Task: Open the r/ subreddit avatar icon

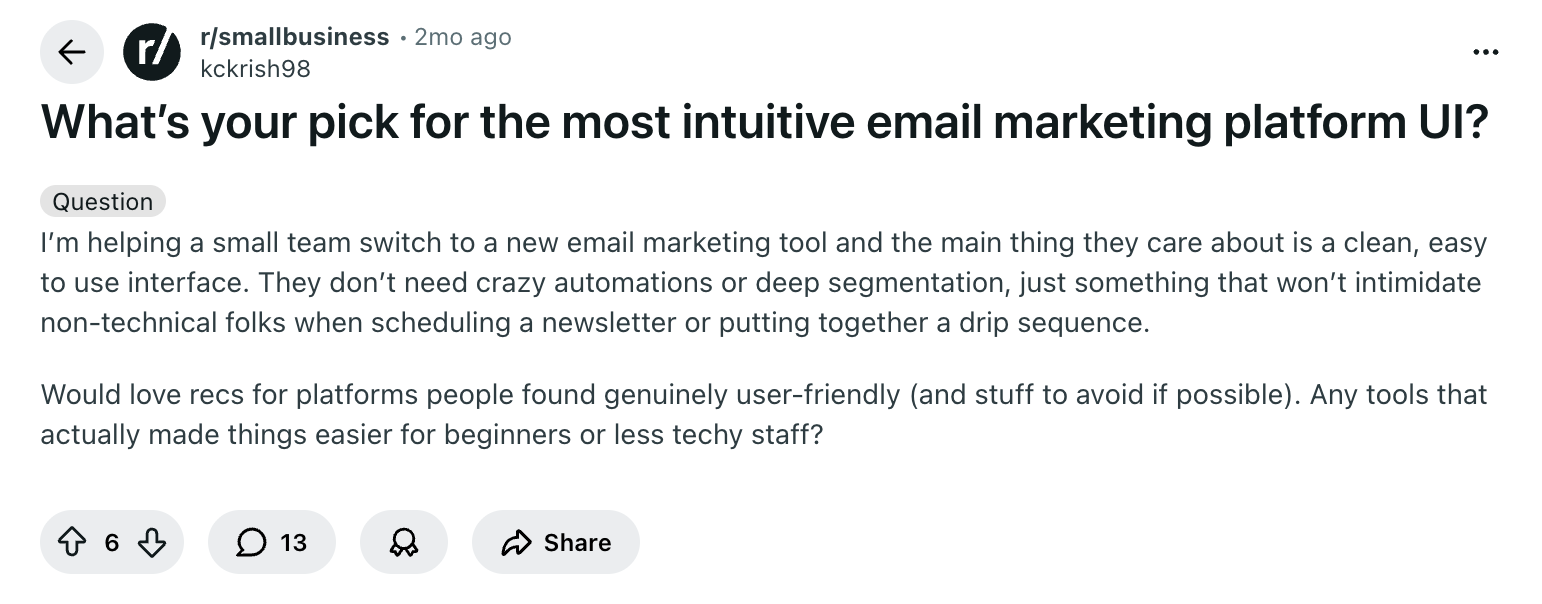Action: [x=151, y=53]
